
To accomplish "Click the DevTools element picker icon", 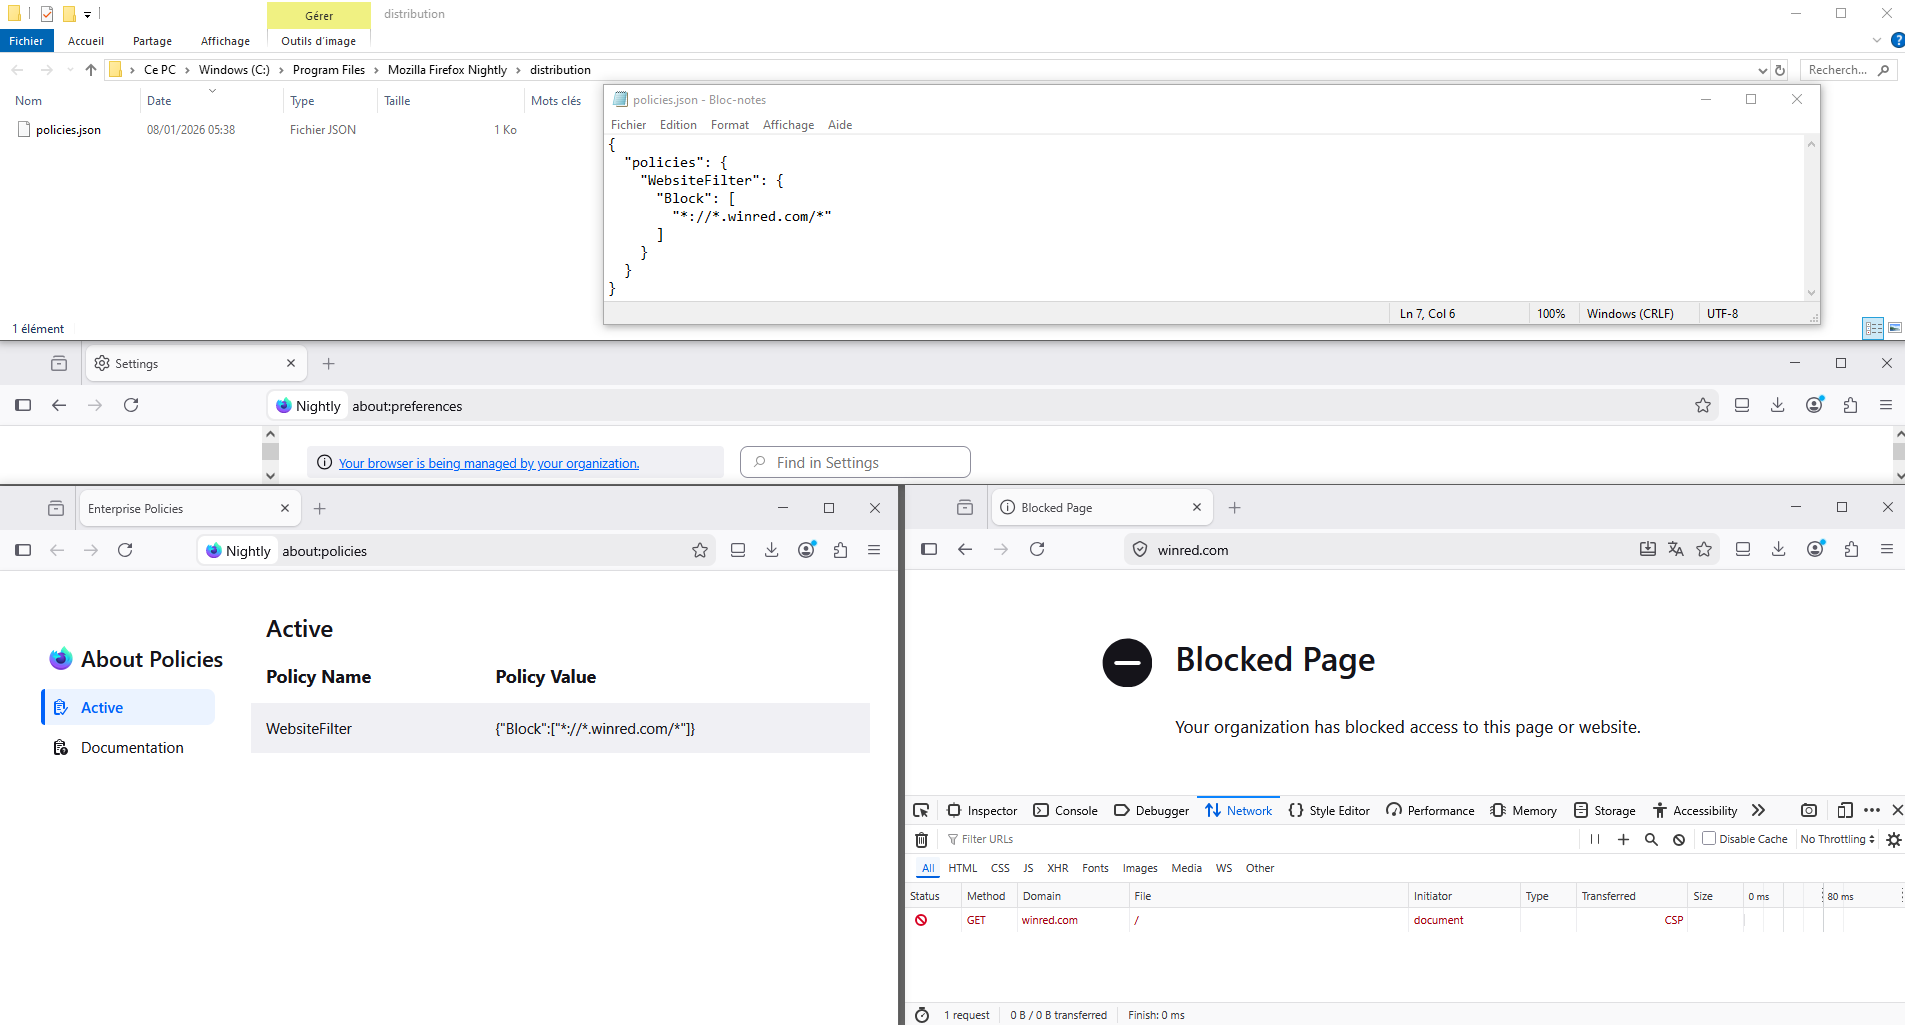I will point(921,810).
